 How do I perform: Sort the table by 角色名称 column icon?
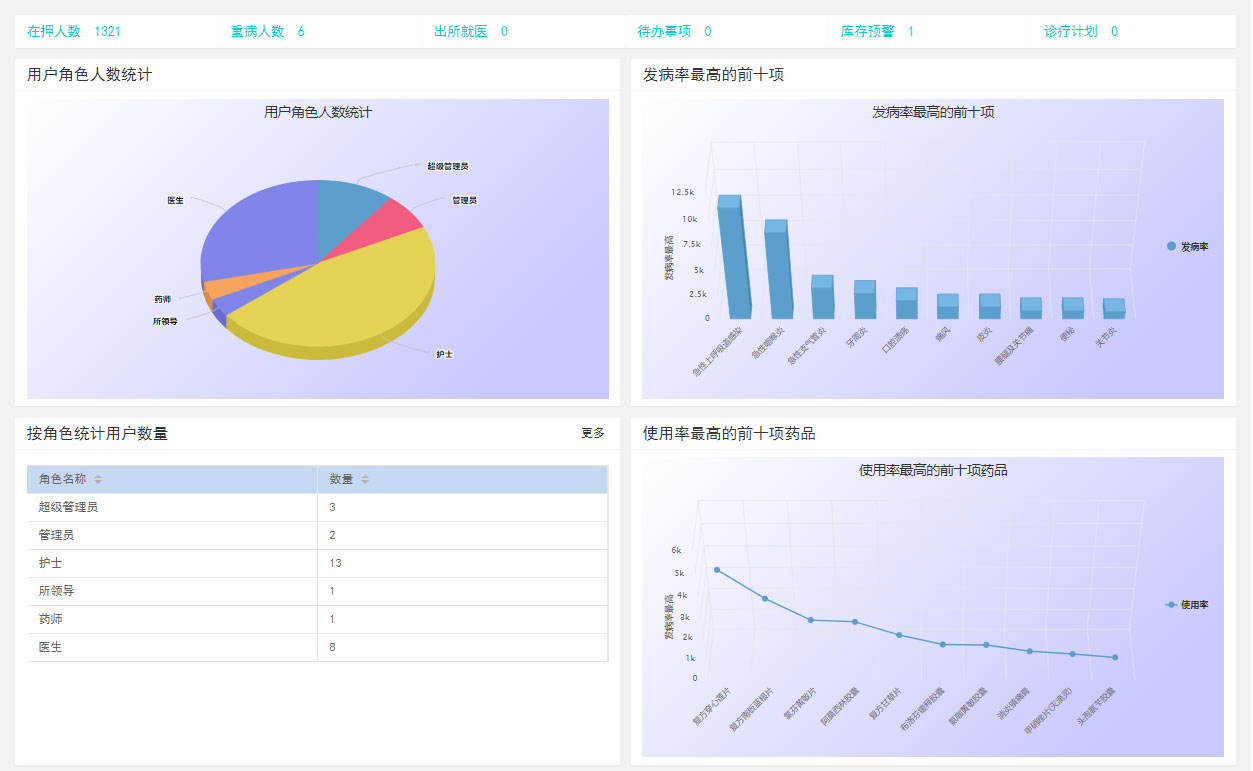[x=98, y=480]
